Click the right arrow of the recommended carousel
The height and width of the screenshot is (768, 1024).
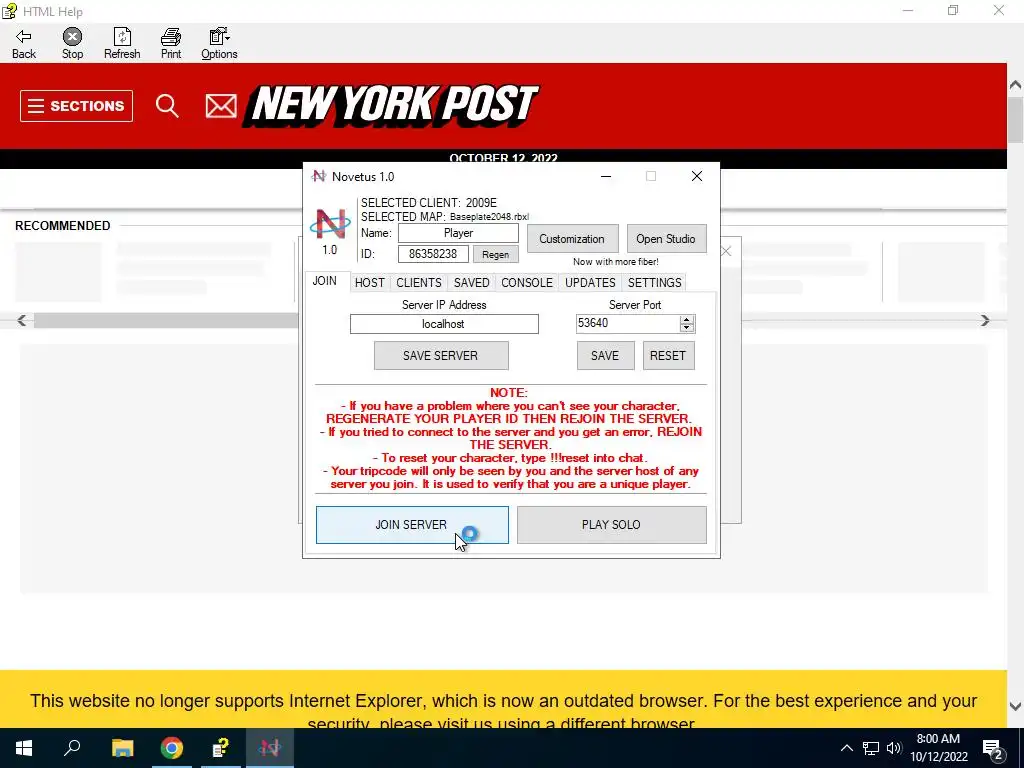(x=985, y=321)
